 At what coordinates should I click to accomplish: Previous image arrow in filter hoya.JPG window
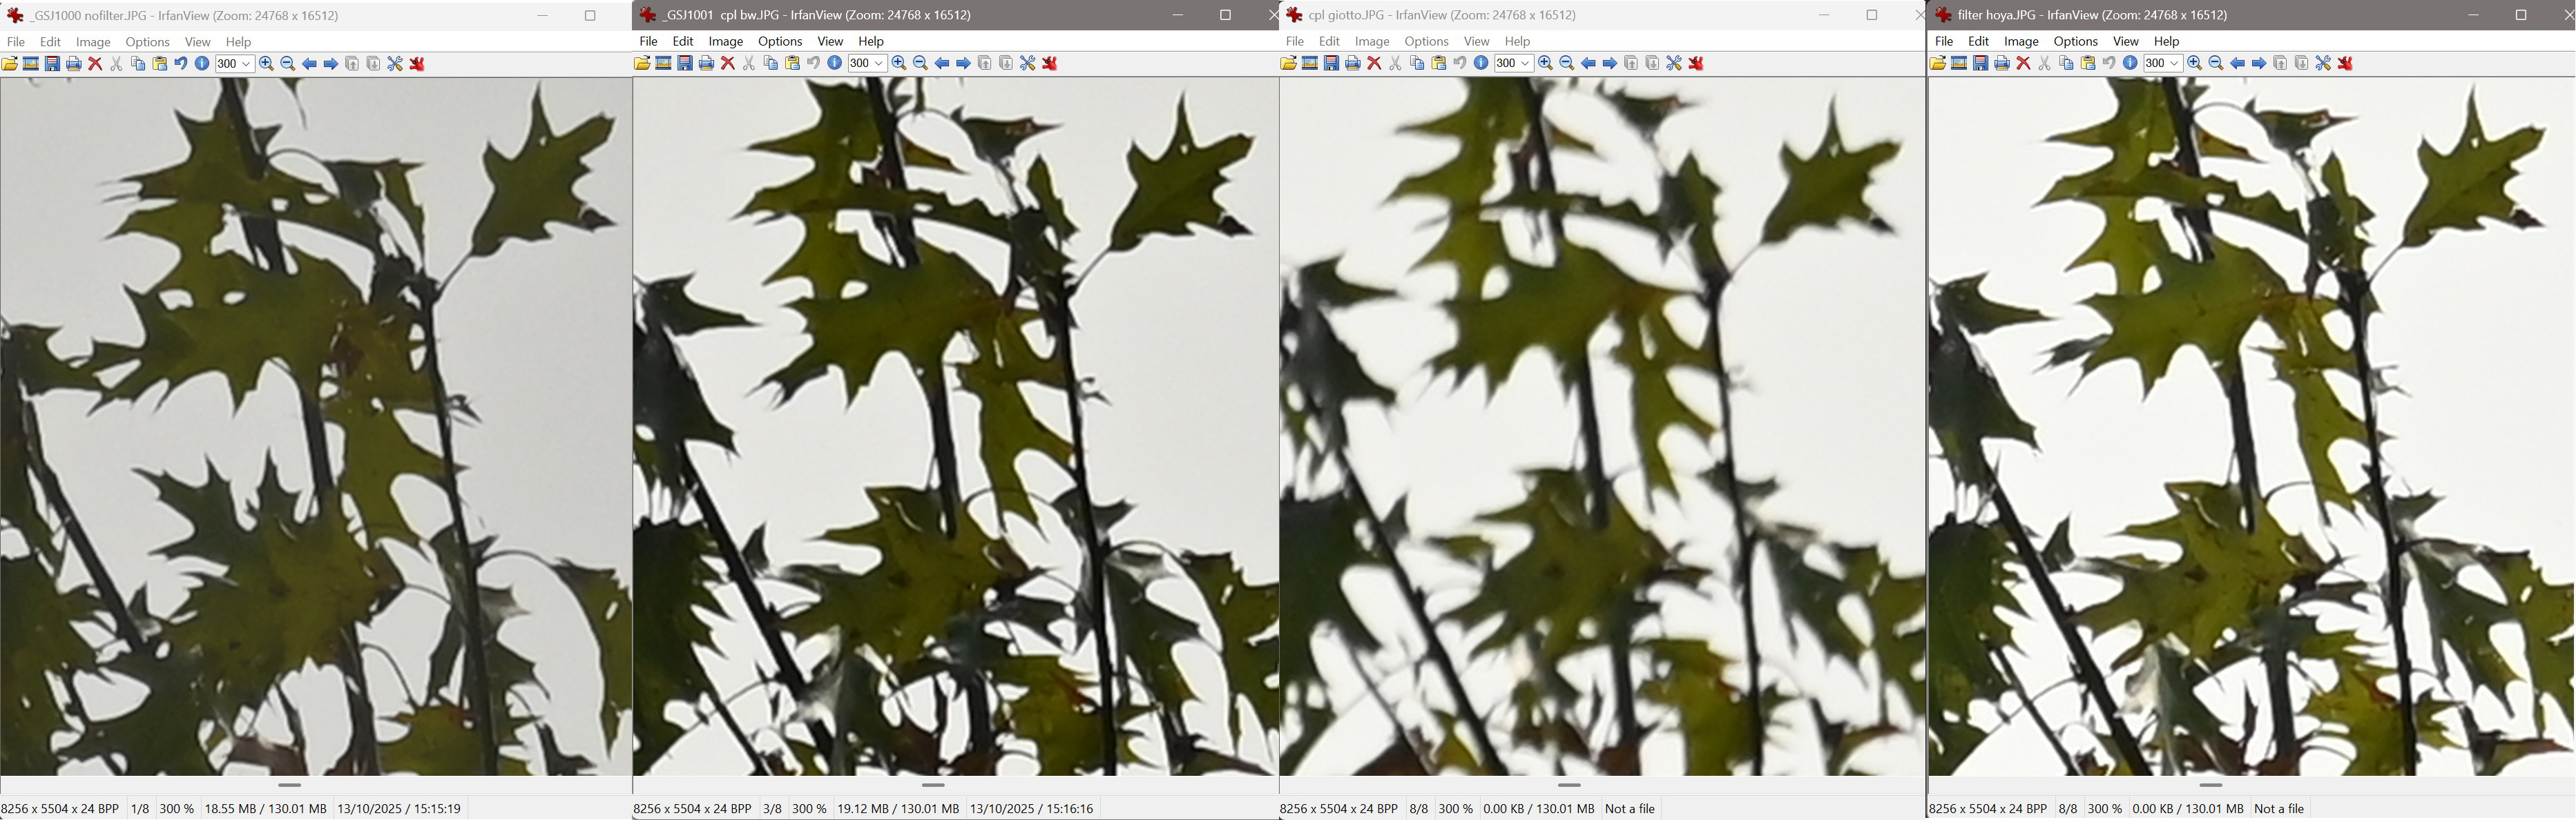(2237, 63)
